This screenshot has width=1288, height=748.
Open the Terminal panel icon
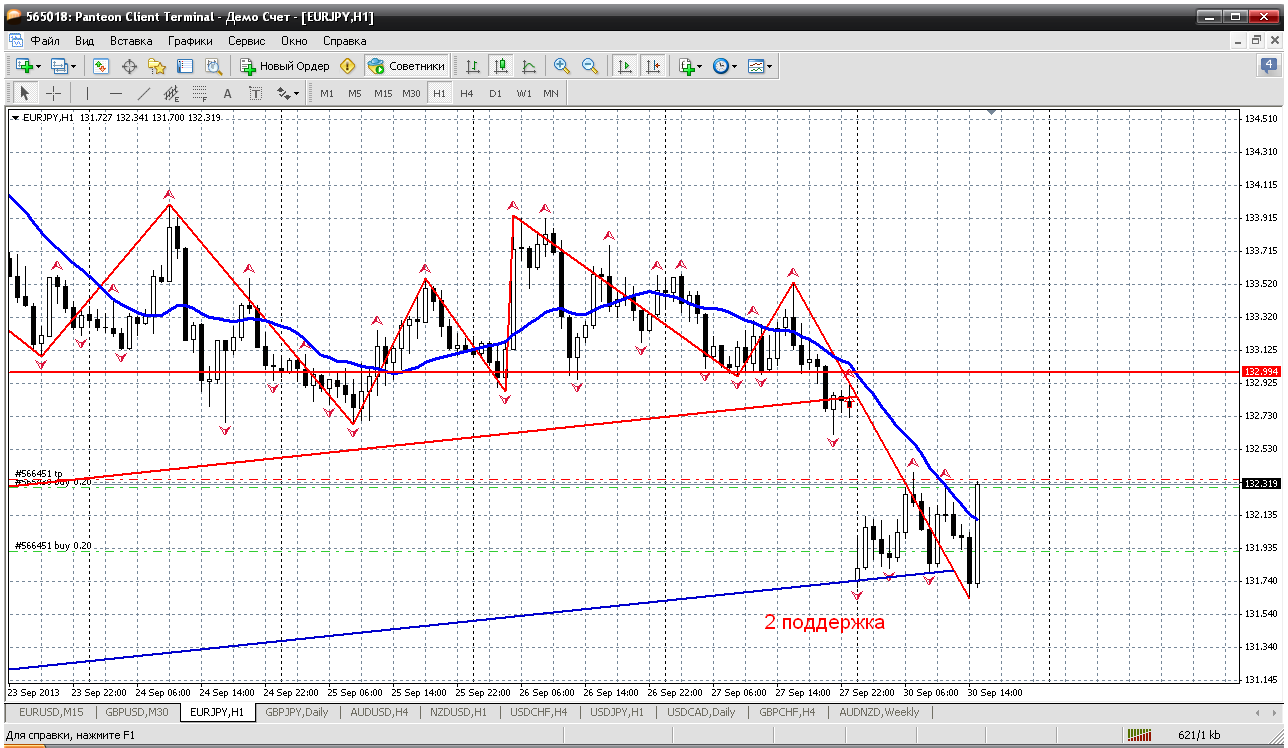185,66
